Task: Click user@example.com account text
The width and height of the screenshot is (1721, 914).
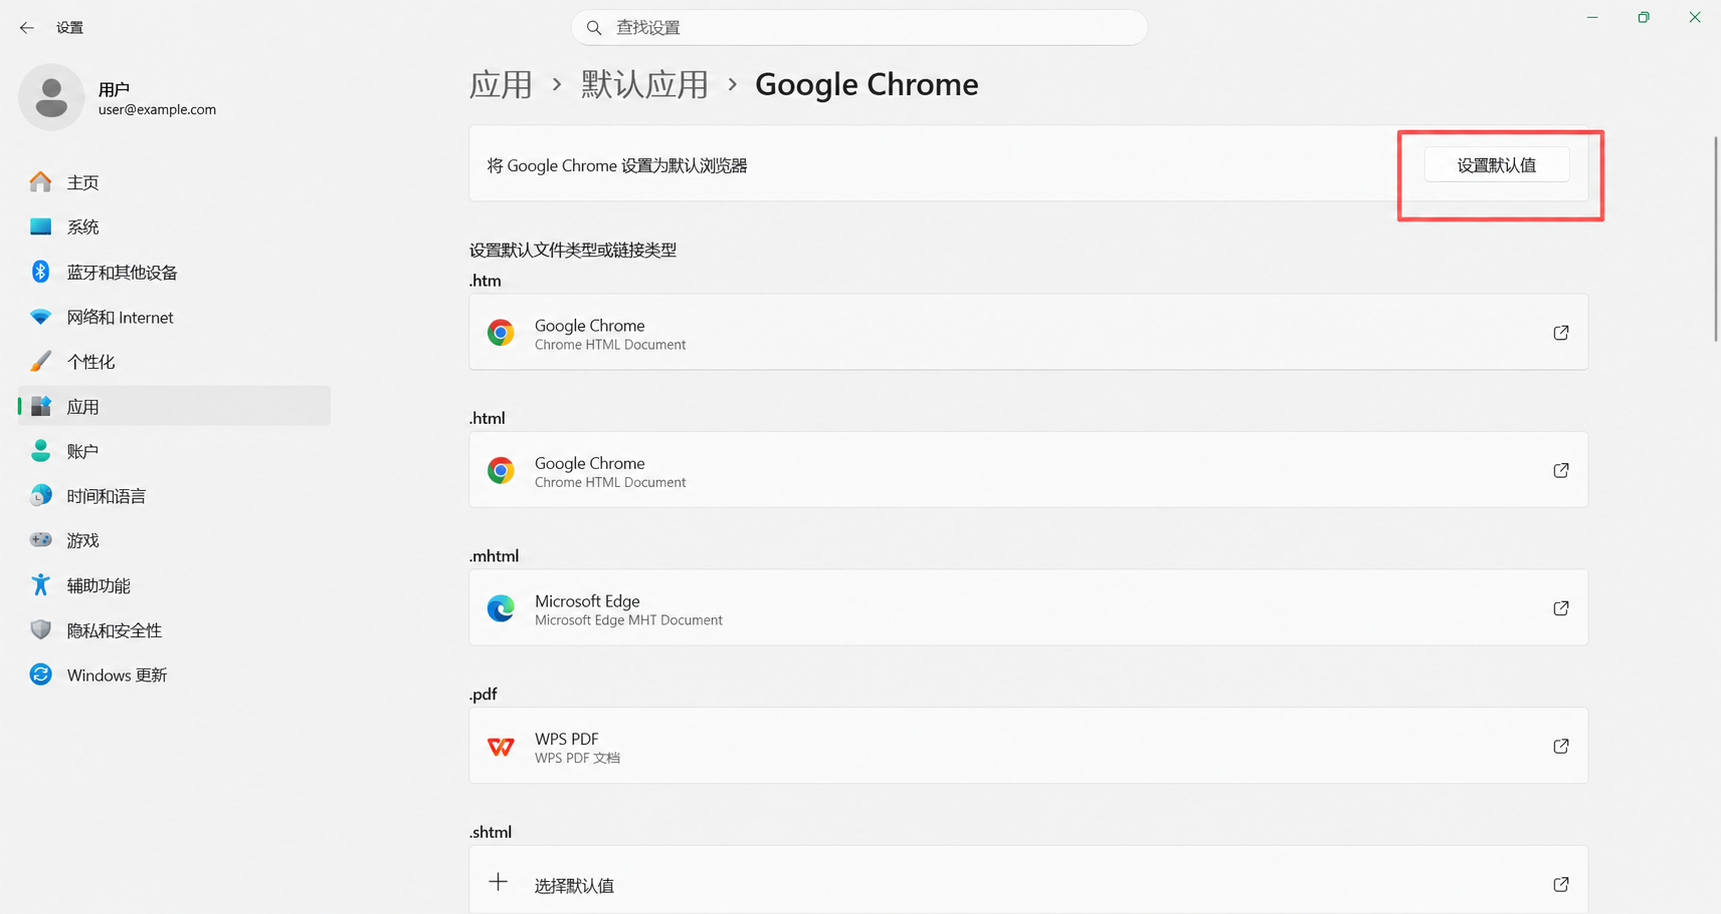Action: click(x=157, y=110)
